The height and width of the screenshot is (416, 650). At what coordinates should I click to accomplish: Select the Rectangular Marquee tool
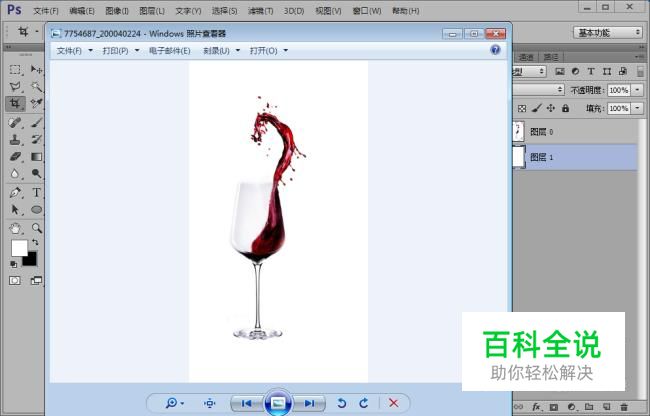(x=15, y=70)
